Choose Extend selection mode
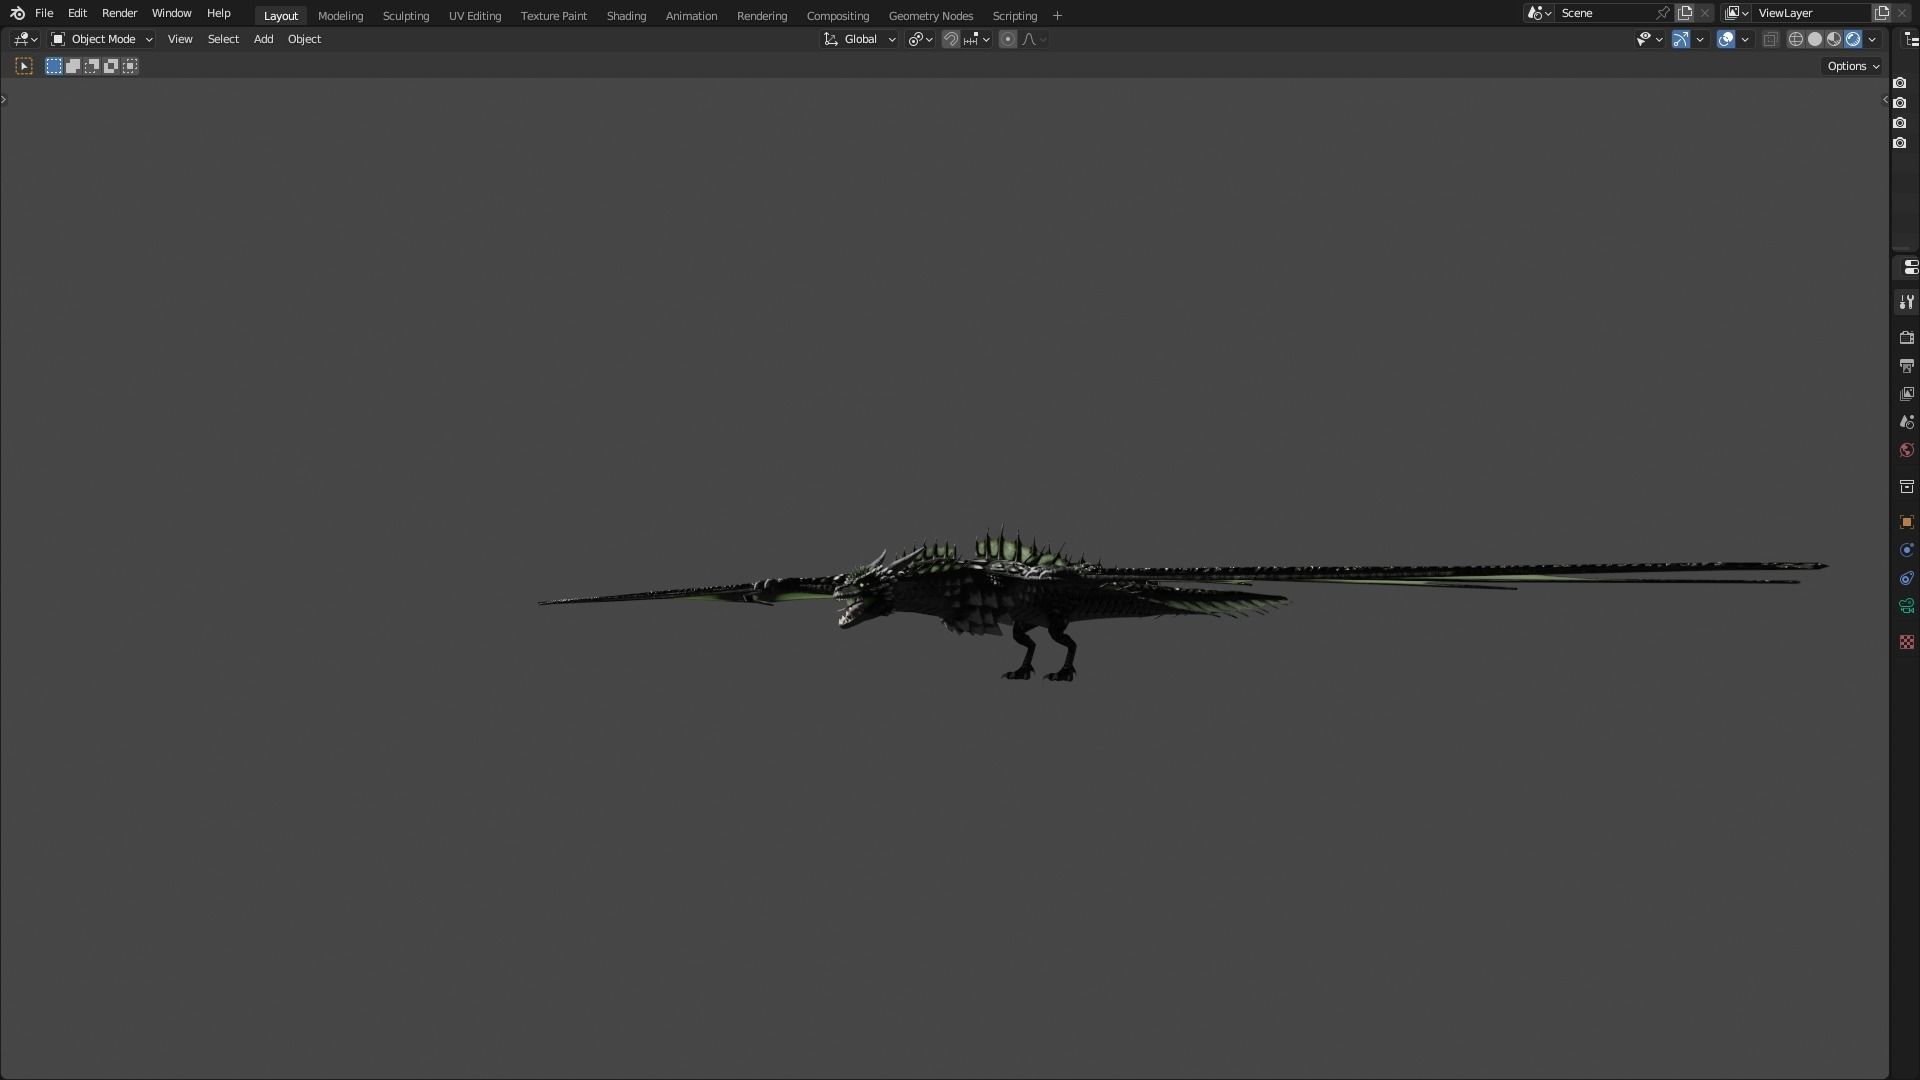Viewport: 1920px width, 1080px height. point(73,66)
